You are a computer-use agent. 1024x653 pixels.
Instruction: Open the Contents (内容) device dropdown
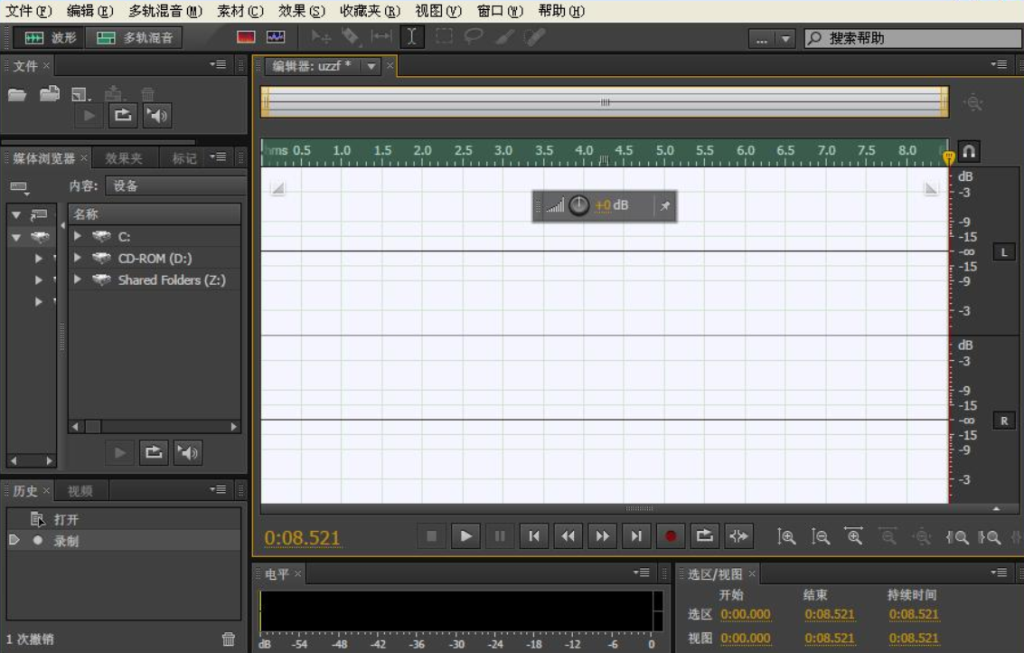tap(176, 185)
